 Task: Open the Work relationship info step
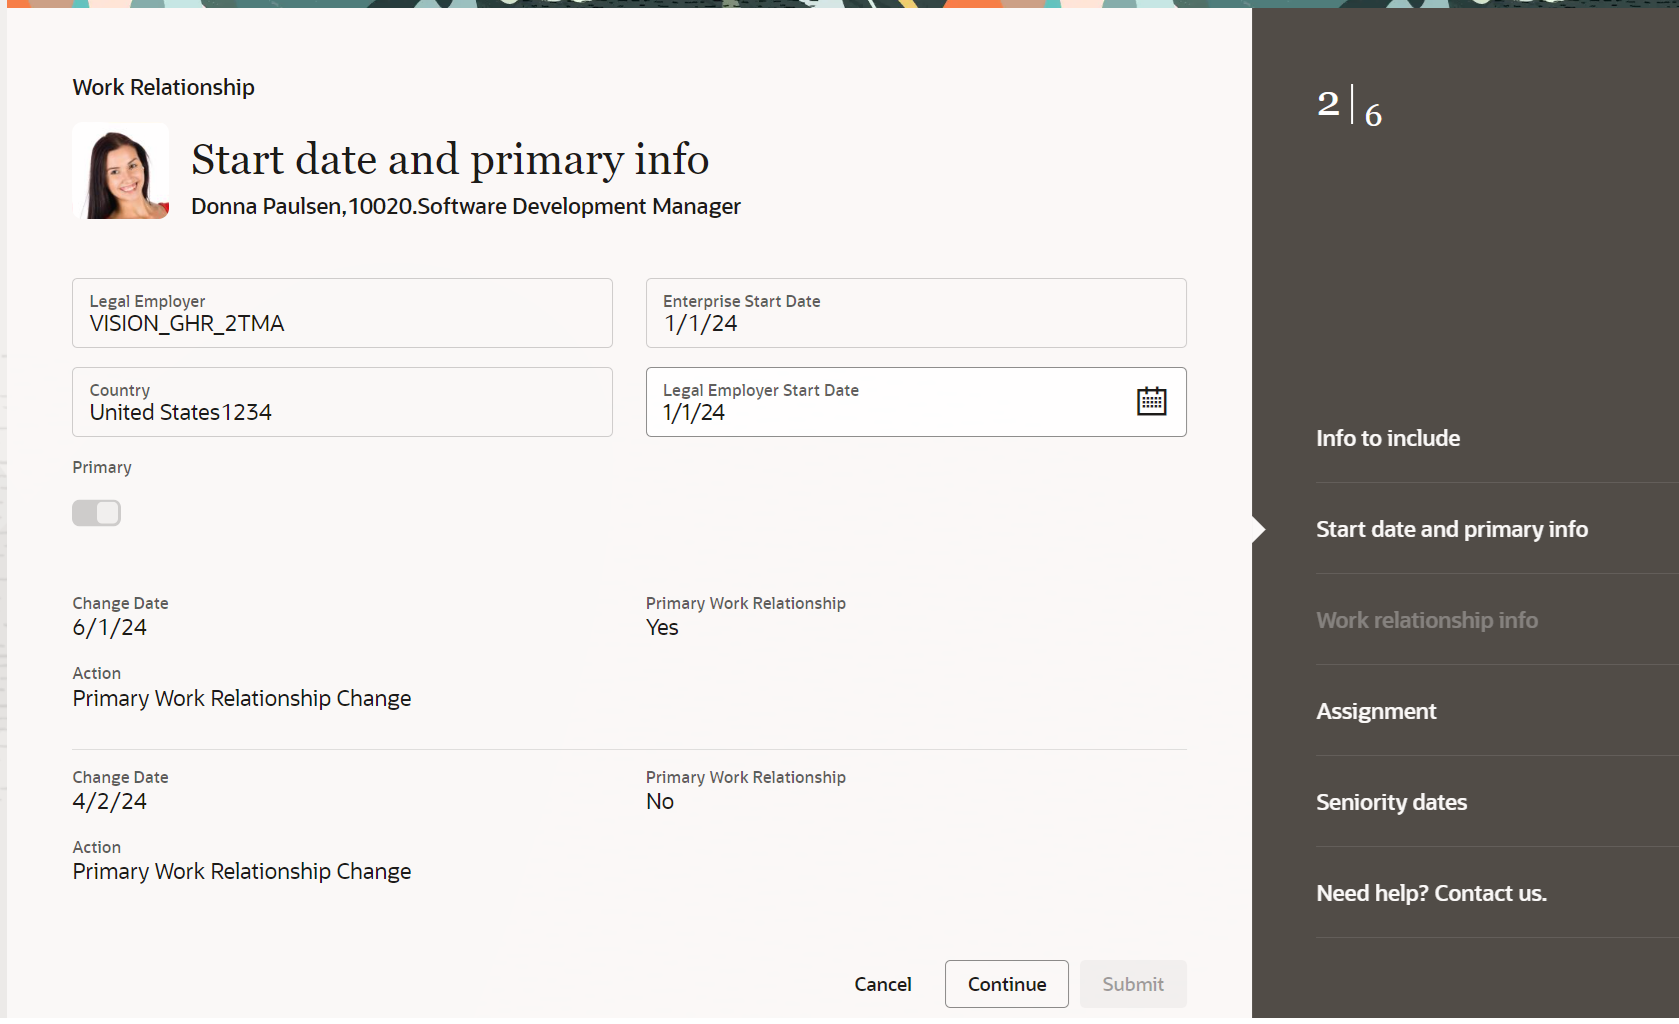[1427, 620]
